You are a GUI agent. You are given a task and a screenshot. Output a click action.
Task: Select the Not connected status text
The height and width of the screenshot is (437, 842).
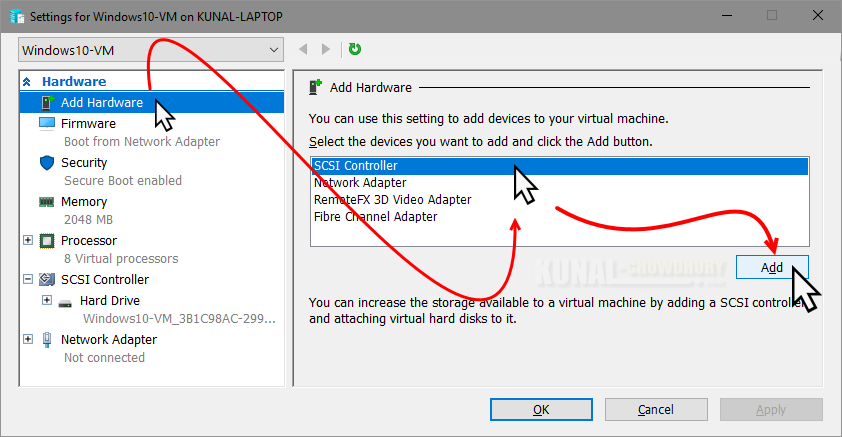[104, 358]
